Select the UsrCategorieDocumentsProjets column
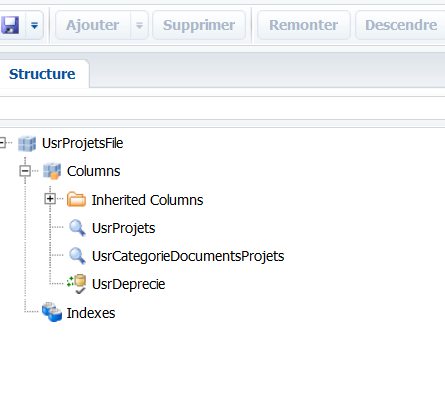This screenshot has height=404, width=445. click(x=188, y=256)
